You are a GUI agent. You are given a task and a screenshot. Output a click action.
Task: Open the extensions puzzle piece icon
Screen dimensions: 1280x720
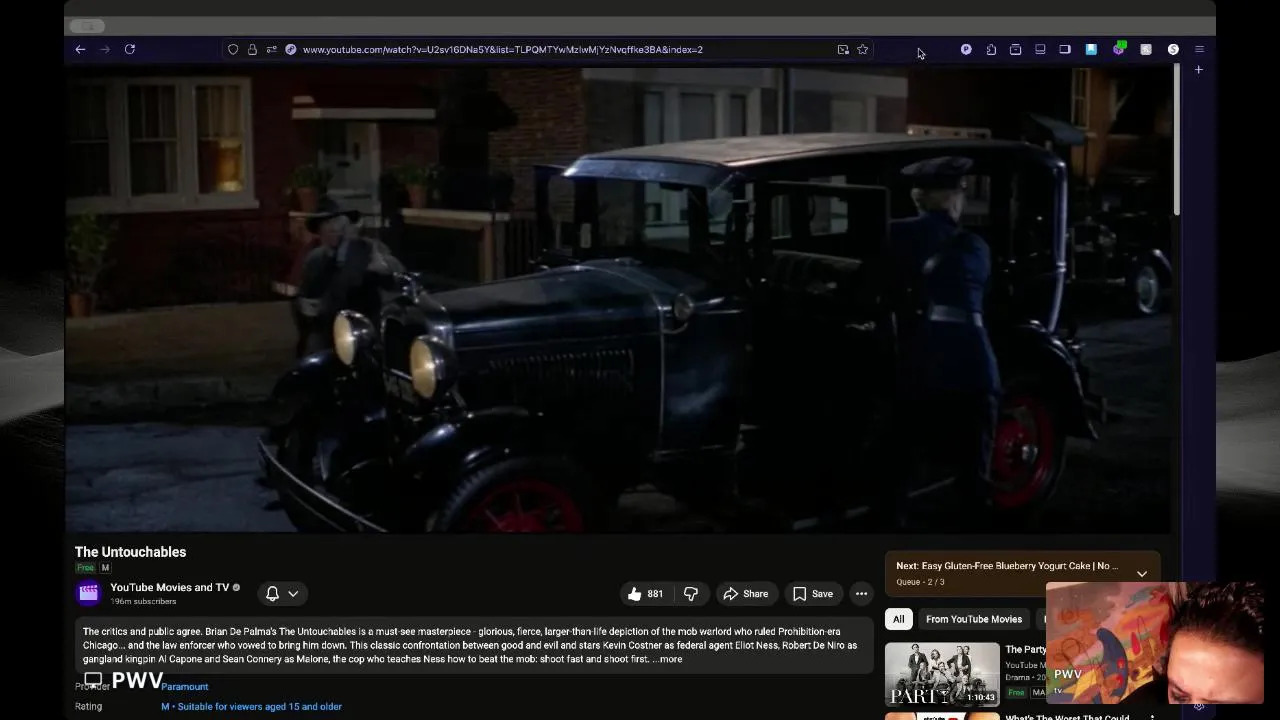click(991, 49)
